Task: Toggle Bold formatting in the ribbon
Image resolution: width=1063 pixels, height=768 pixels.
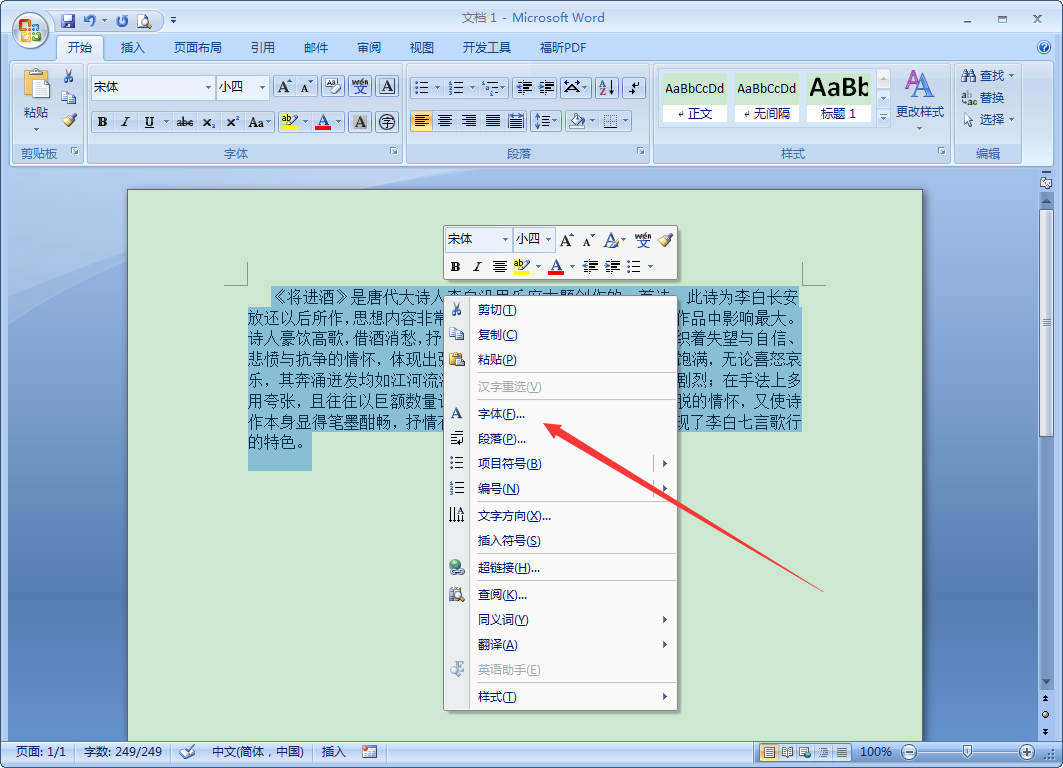Action: 101,121
